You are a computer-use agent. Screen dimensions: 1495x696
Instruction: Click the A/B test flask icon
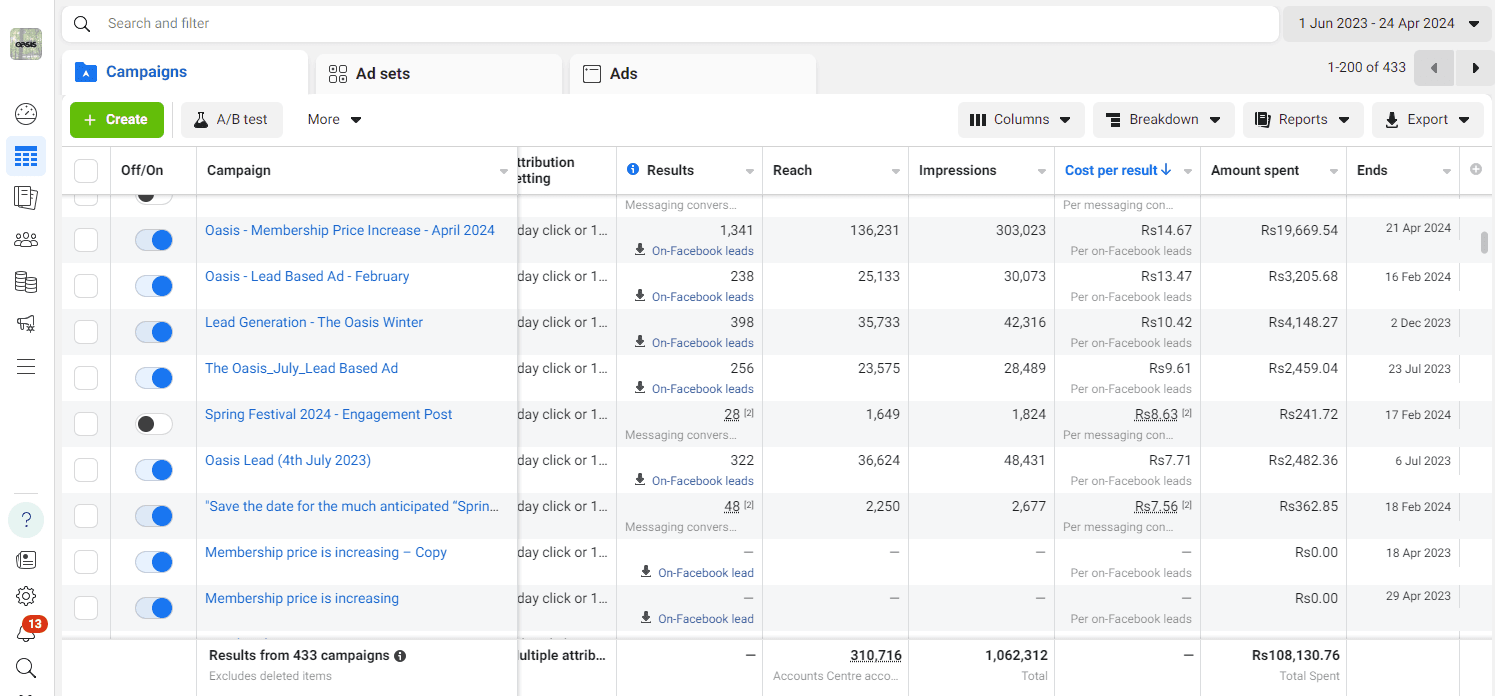[x=200, y=119]
